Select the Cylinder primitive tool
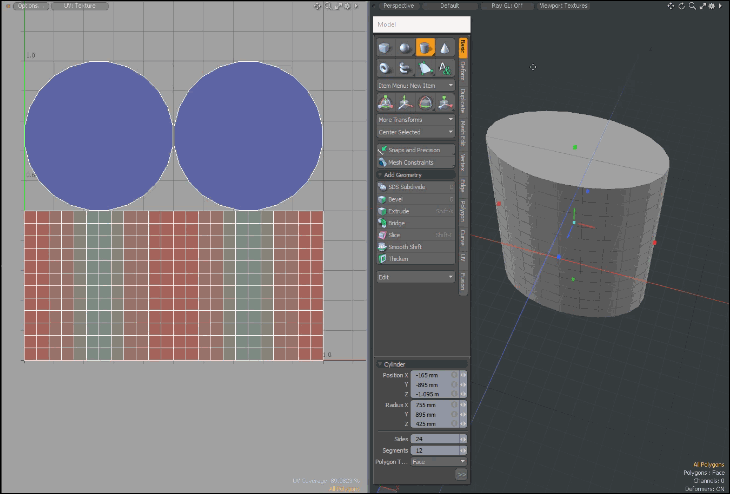The image size is (730, 494). [425, 47]
